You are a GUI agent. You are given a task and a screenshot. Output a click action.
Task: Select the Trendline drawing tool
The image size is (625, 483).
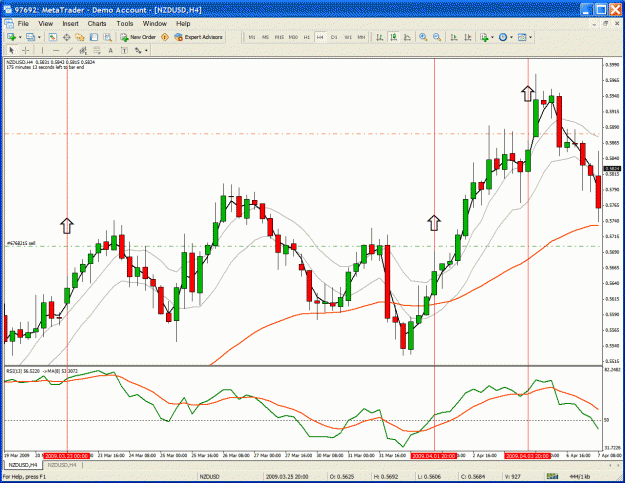point(70,50)
